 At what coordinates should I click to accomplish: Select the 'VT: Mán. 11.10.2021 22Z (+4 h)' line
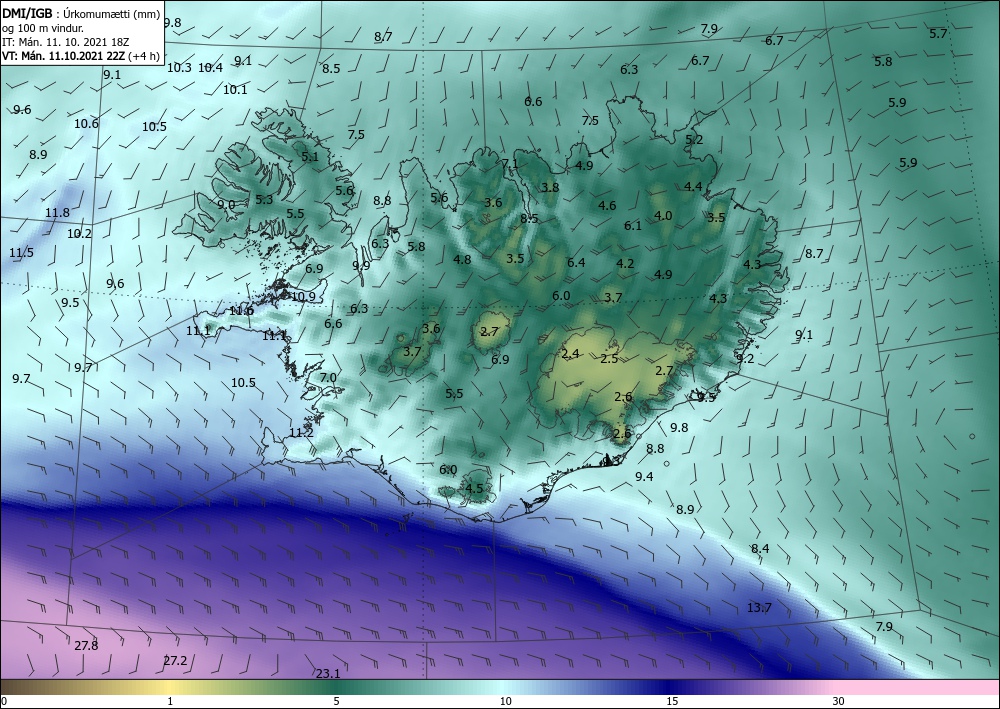[80, 56]
